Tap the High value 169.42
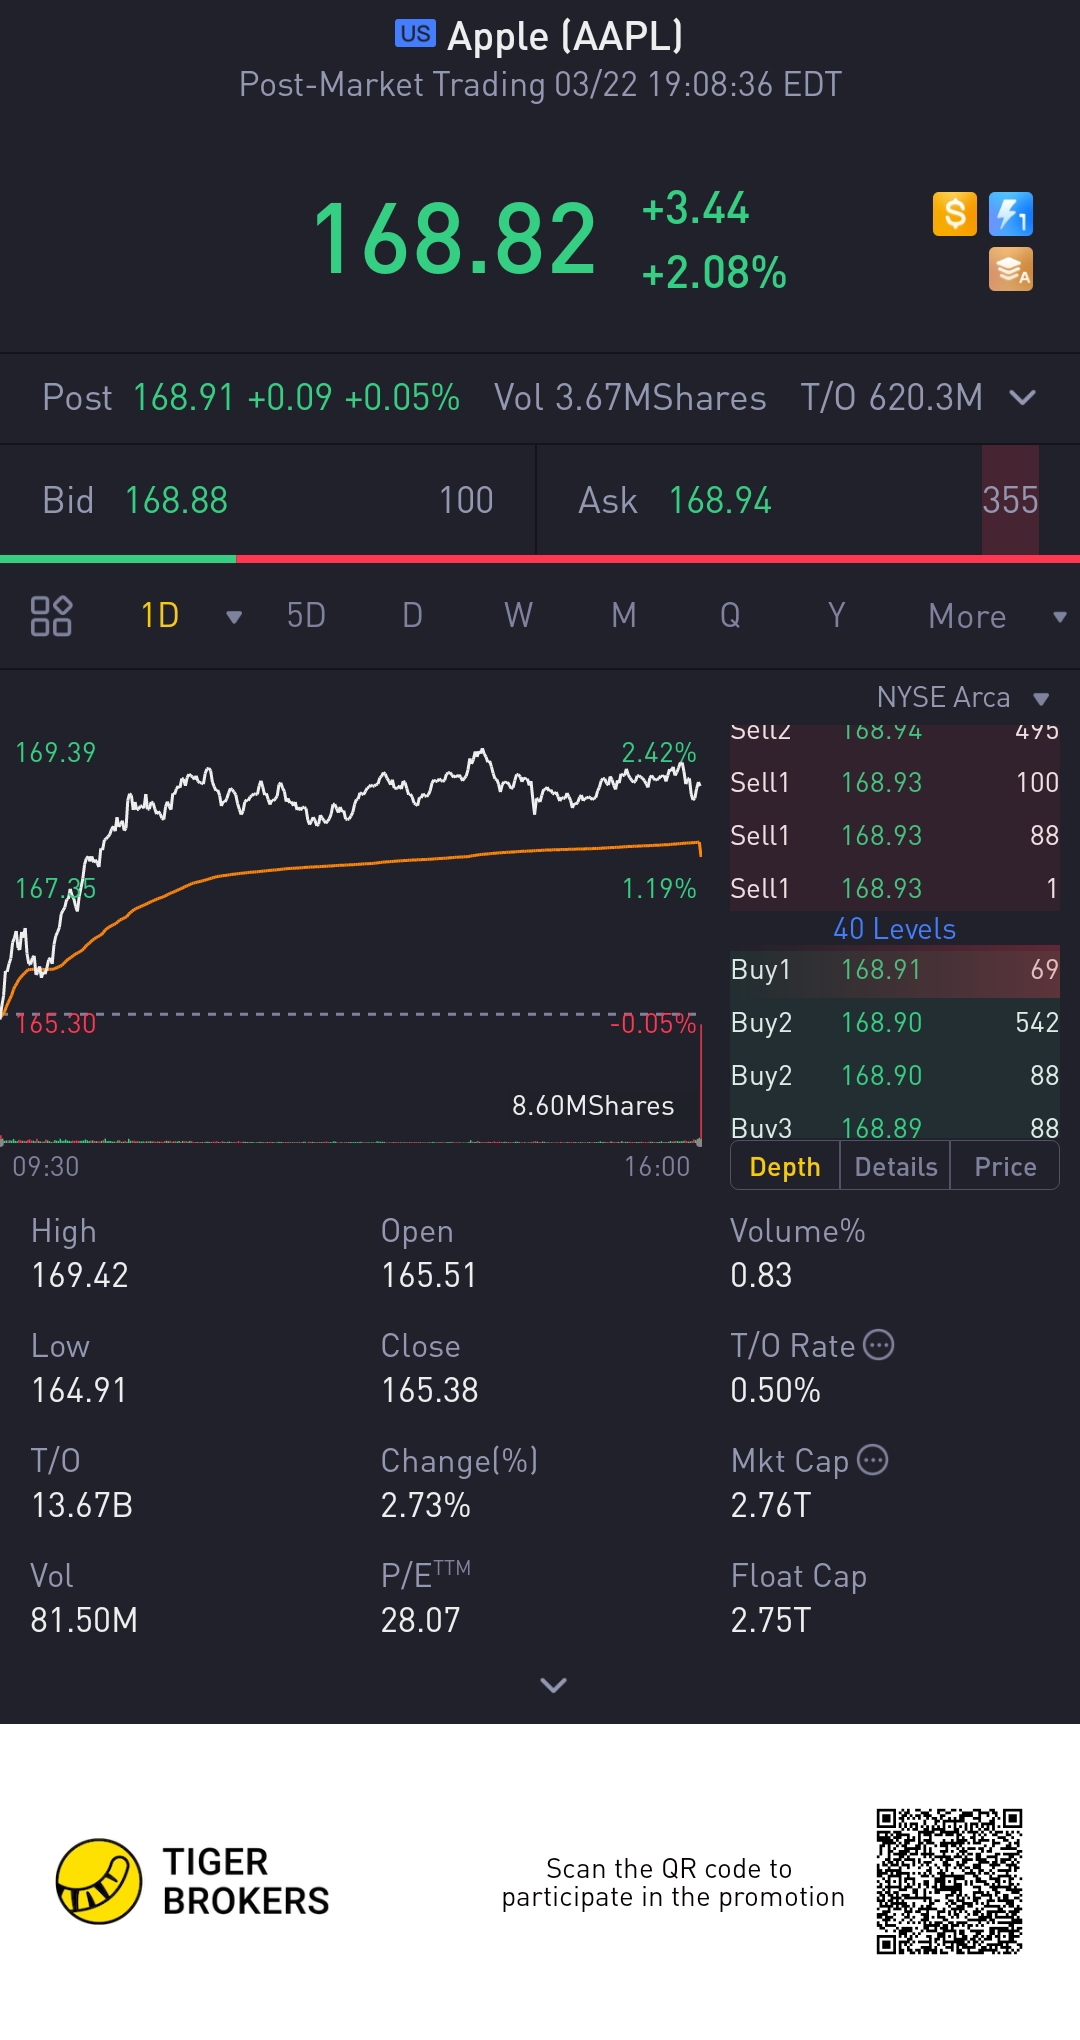Viewport: 1080px width, 2040px height. [80, 1276]
